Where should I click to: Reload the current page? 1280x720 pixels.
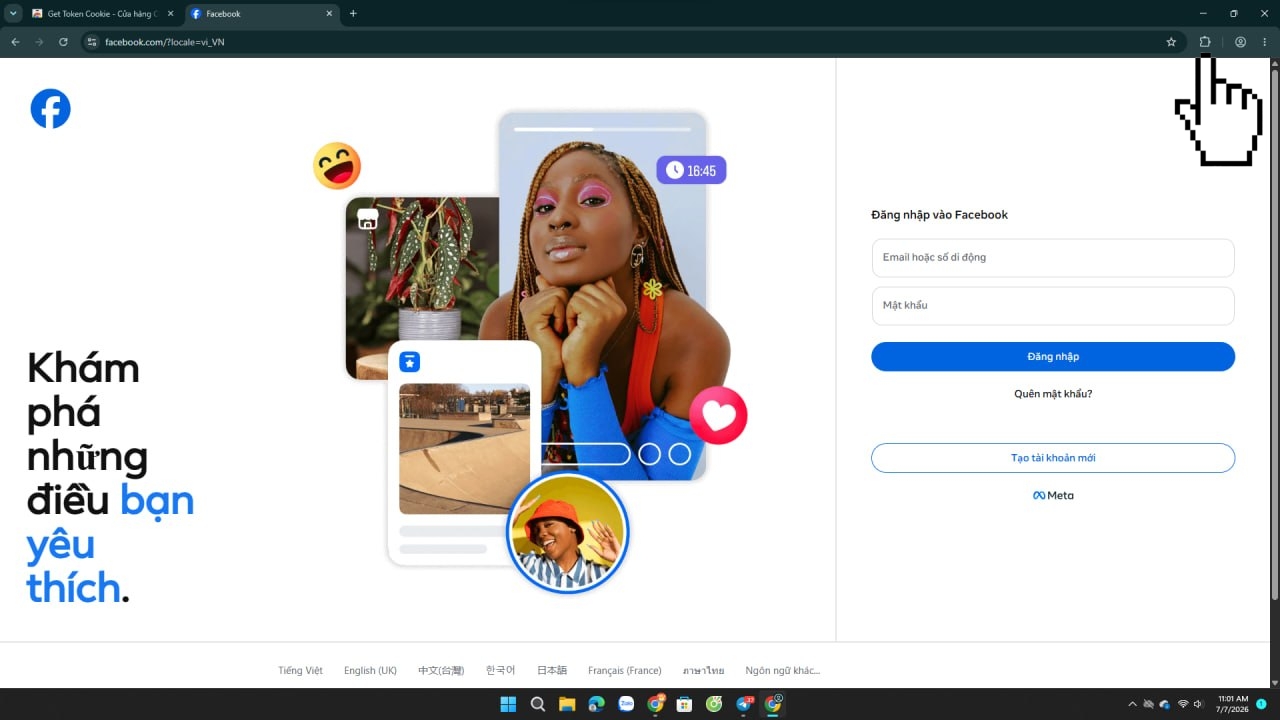63,42
